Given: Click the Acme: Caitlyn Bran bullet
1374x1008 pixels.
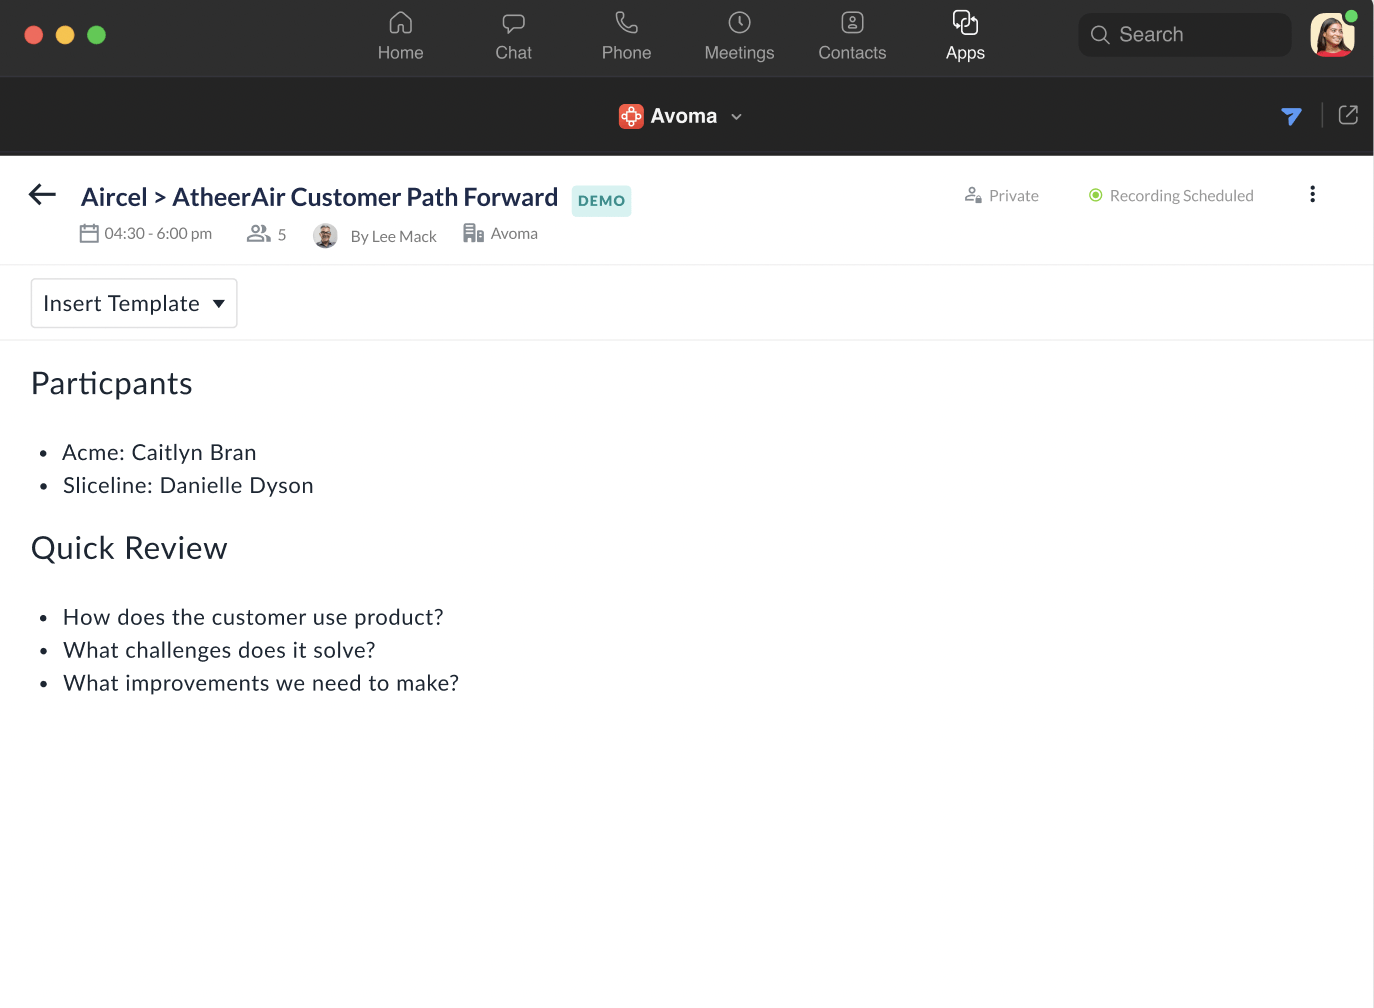Looking at the screenshot, I should point(160,453).
